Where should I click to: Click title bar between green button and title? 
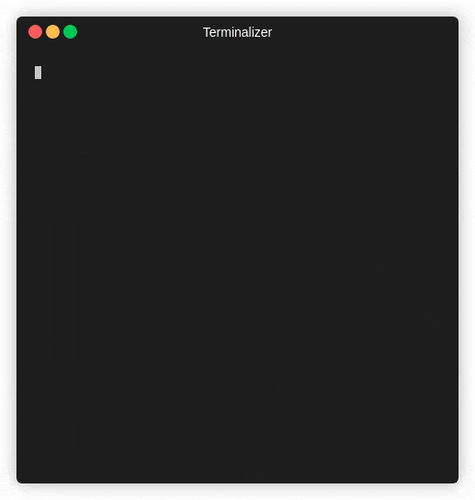[140, 32]
